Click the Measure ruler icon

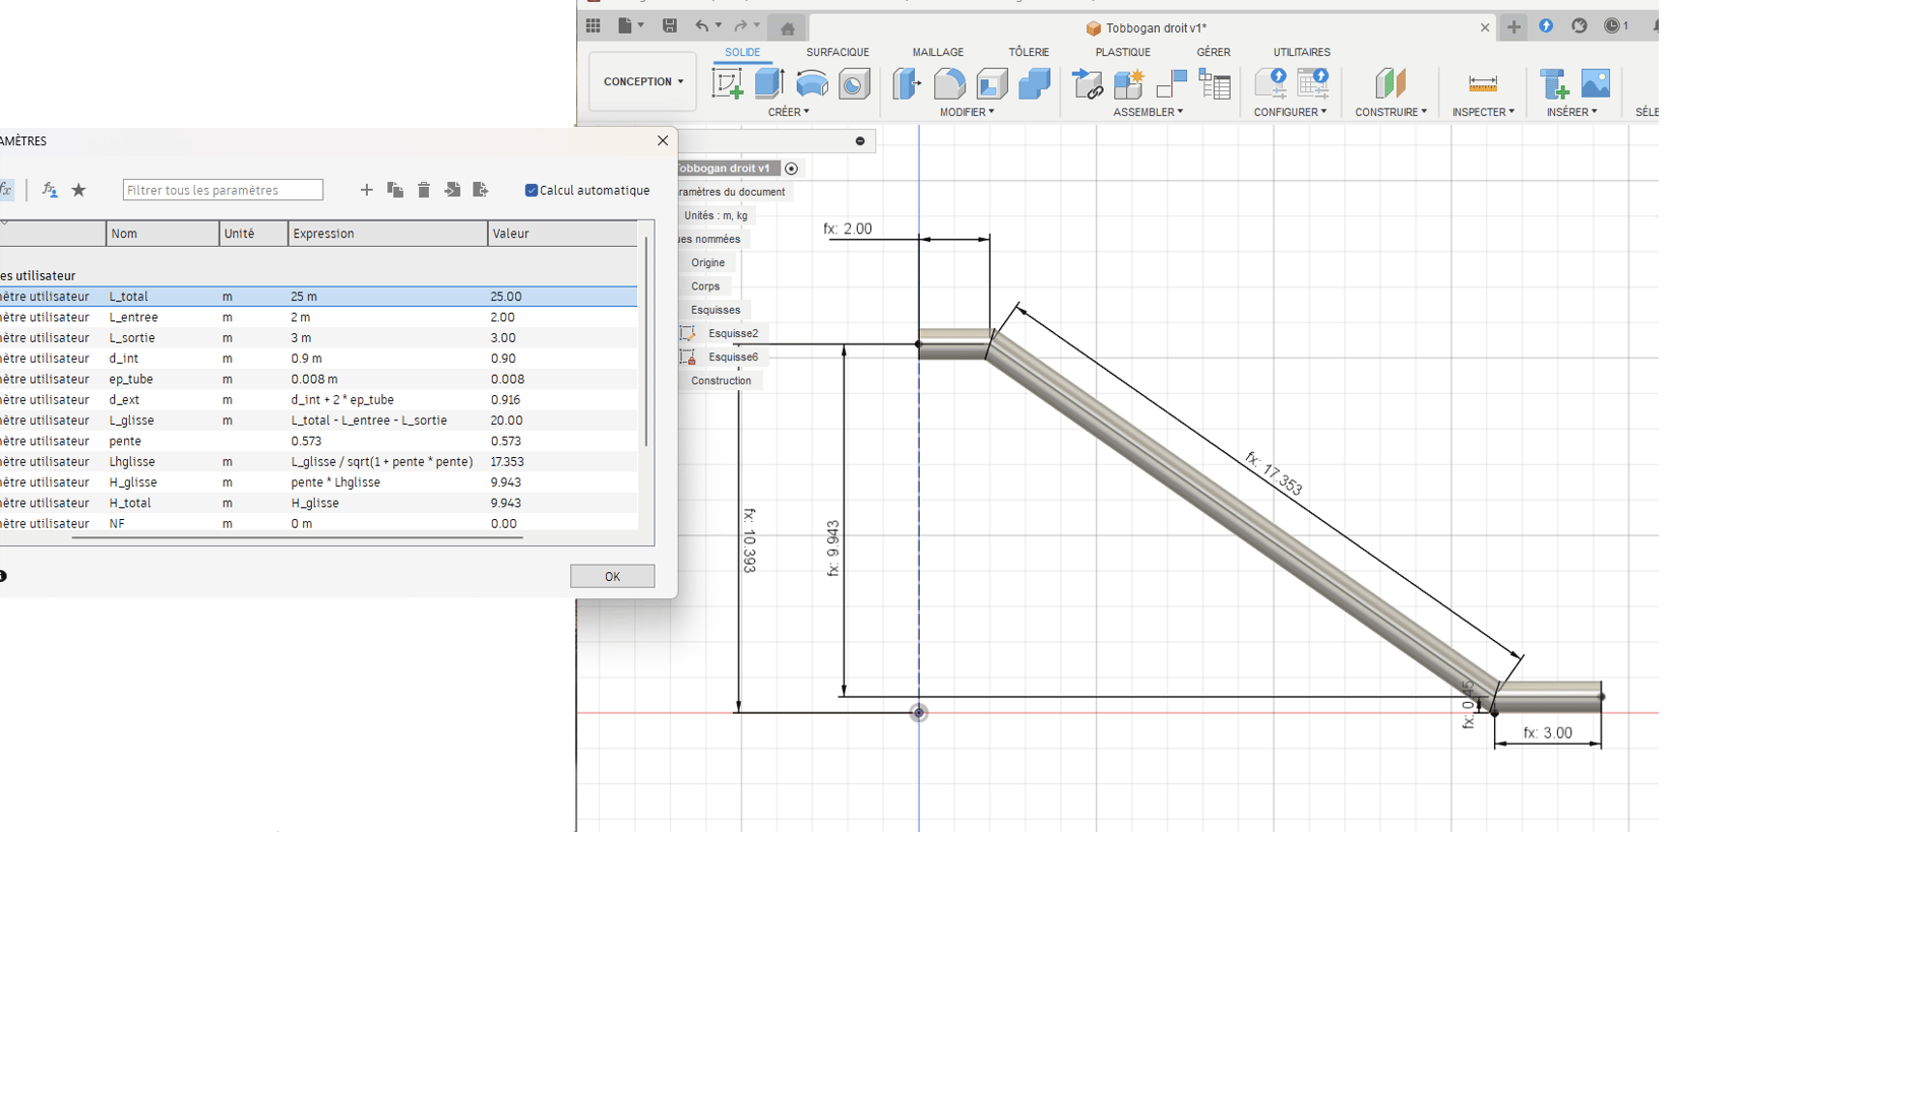[1482, 84]
